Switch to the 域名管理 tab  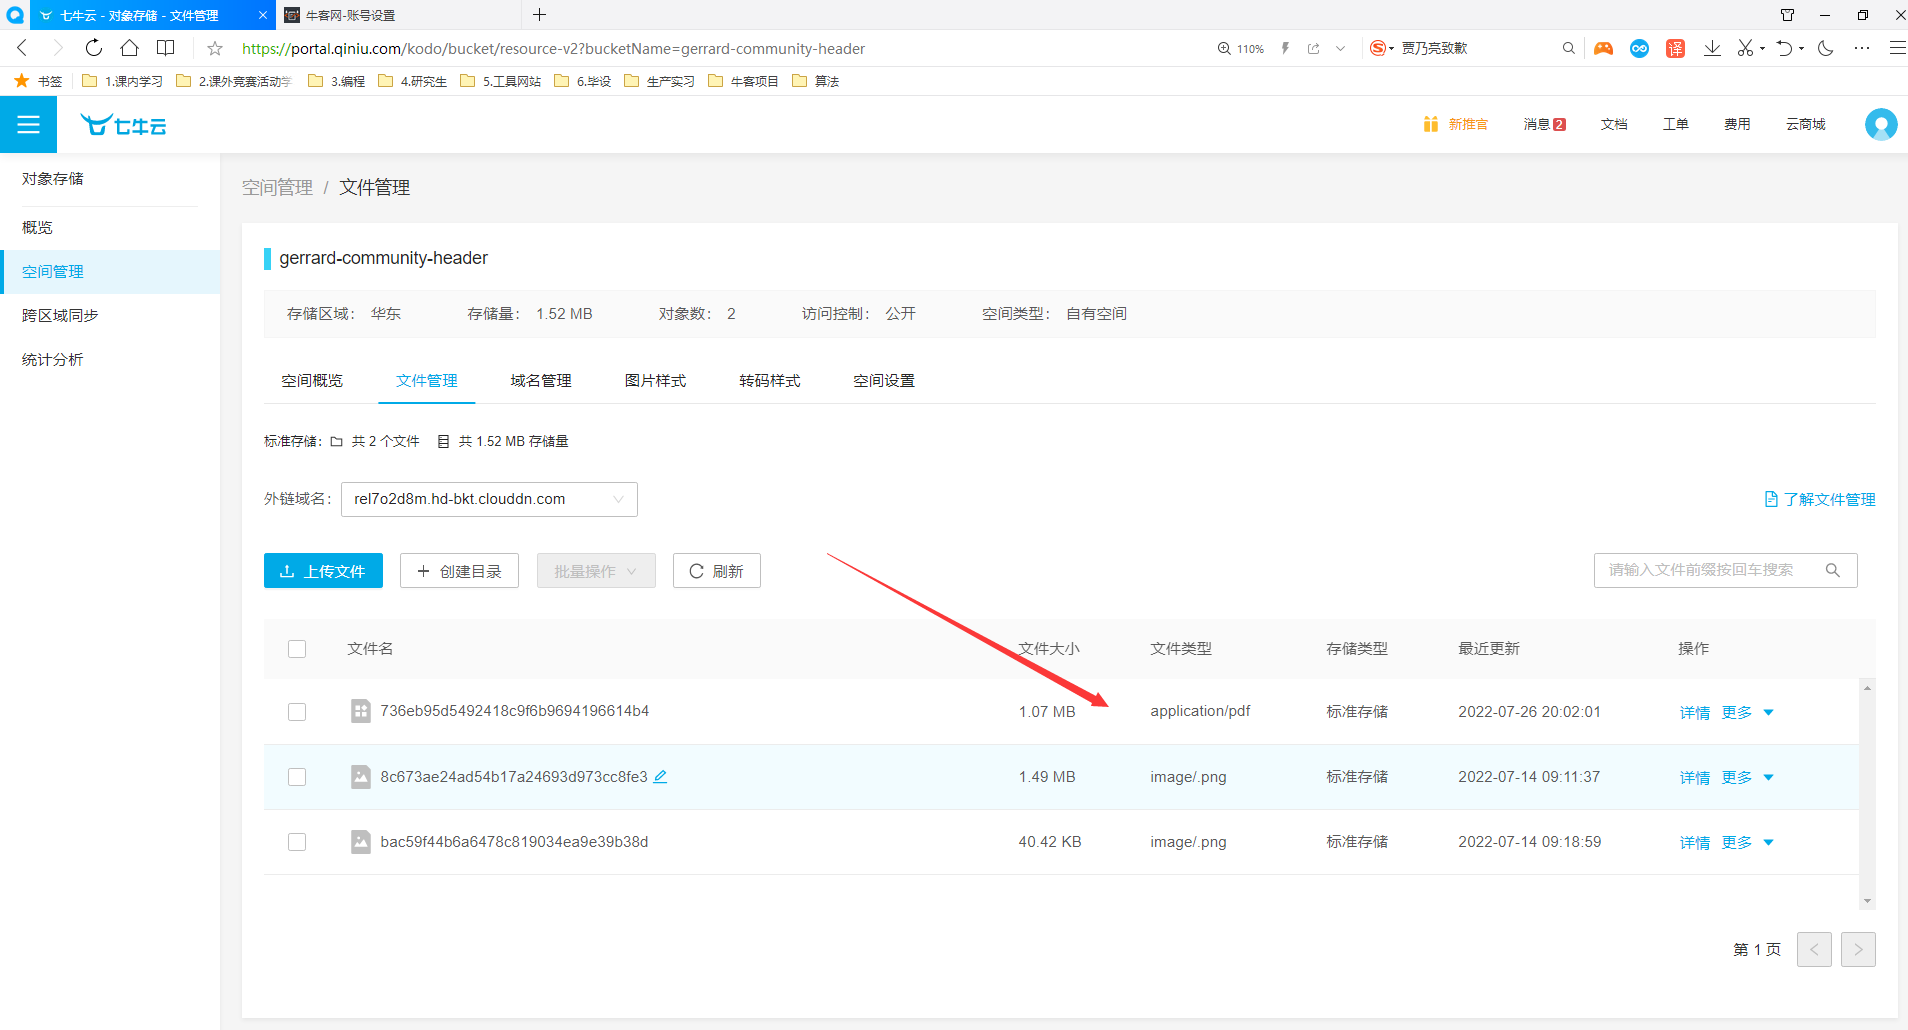click(x=541, y=381)
